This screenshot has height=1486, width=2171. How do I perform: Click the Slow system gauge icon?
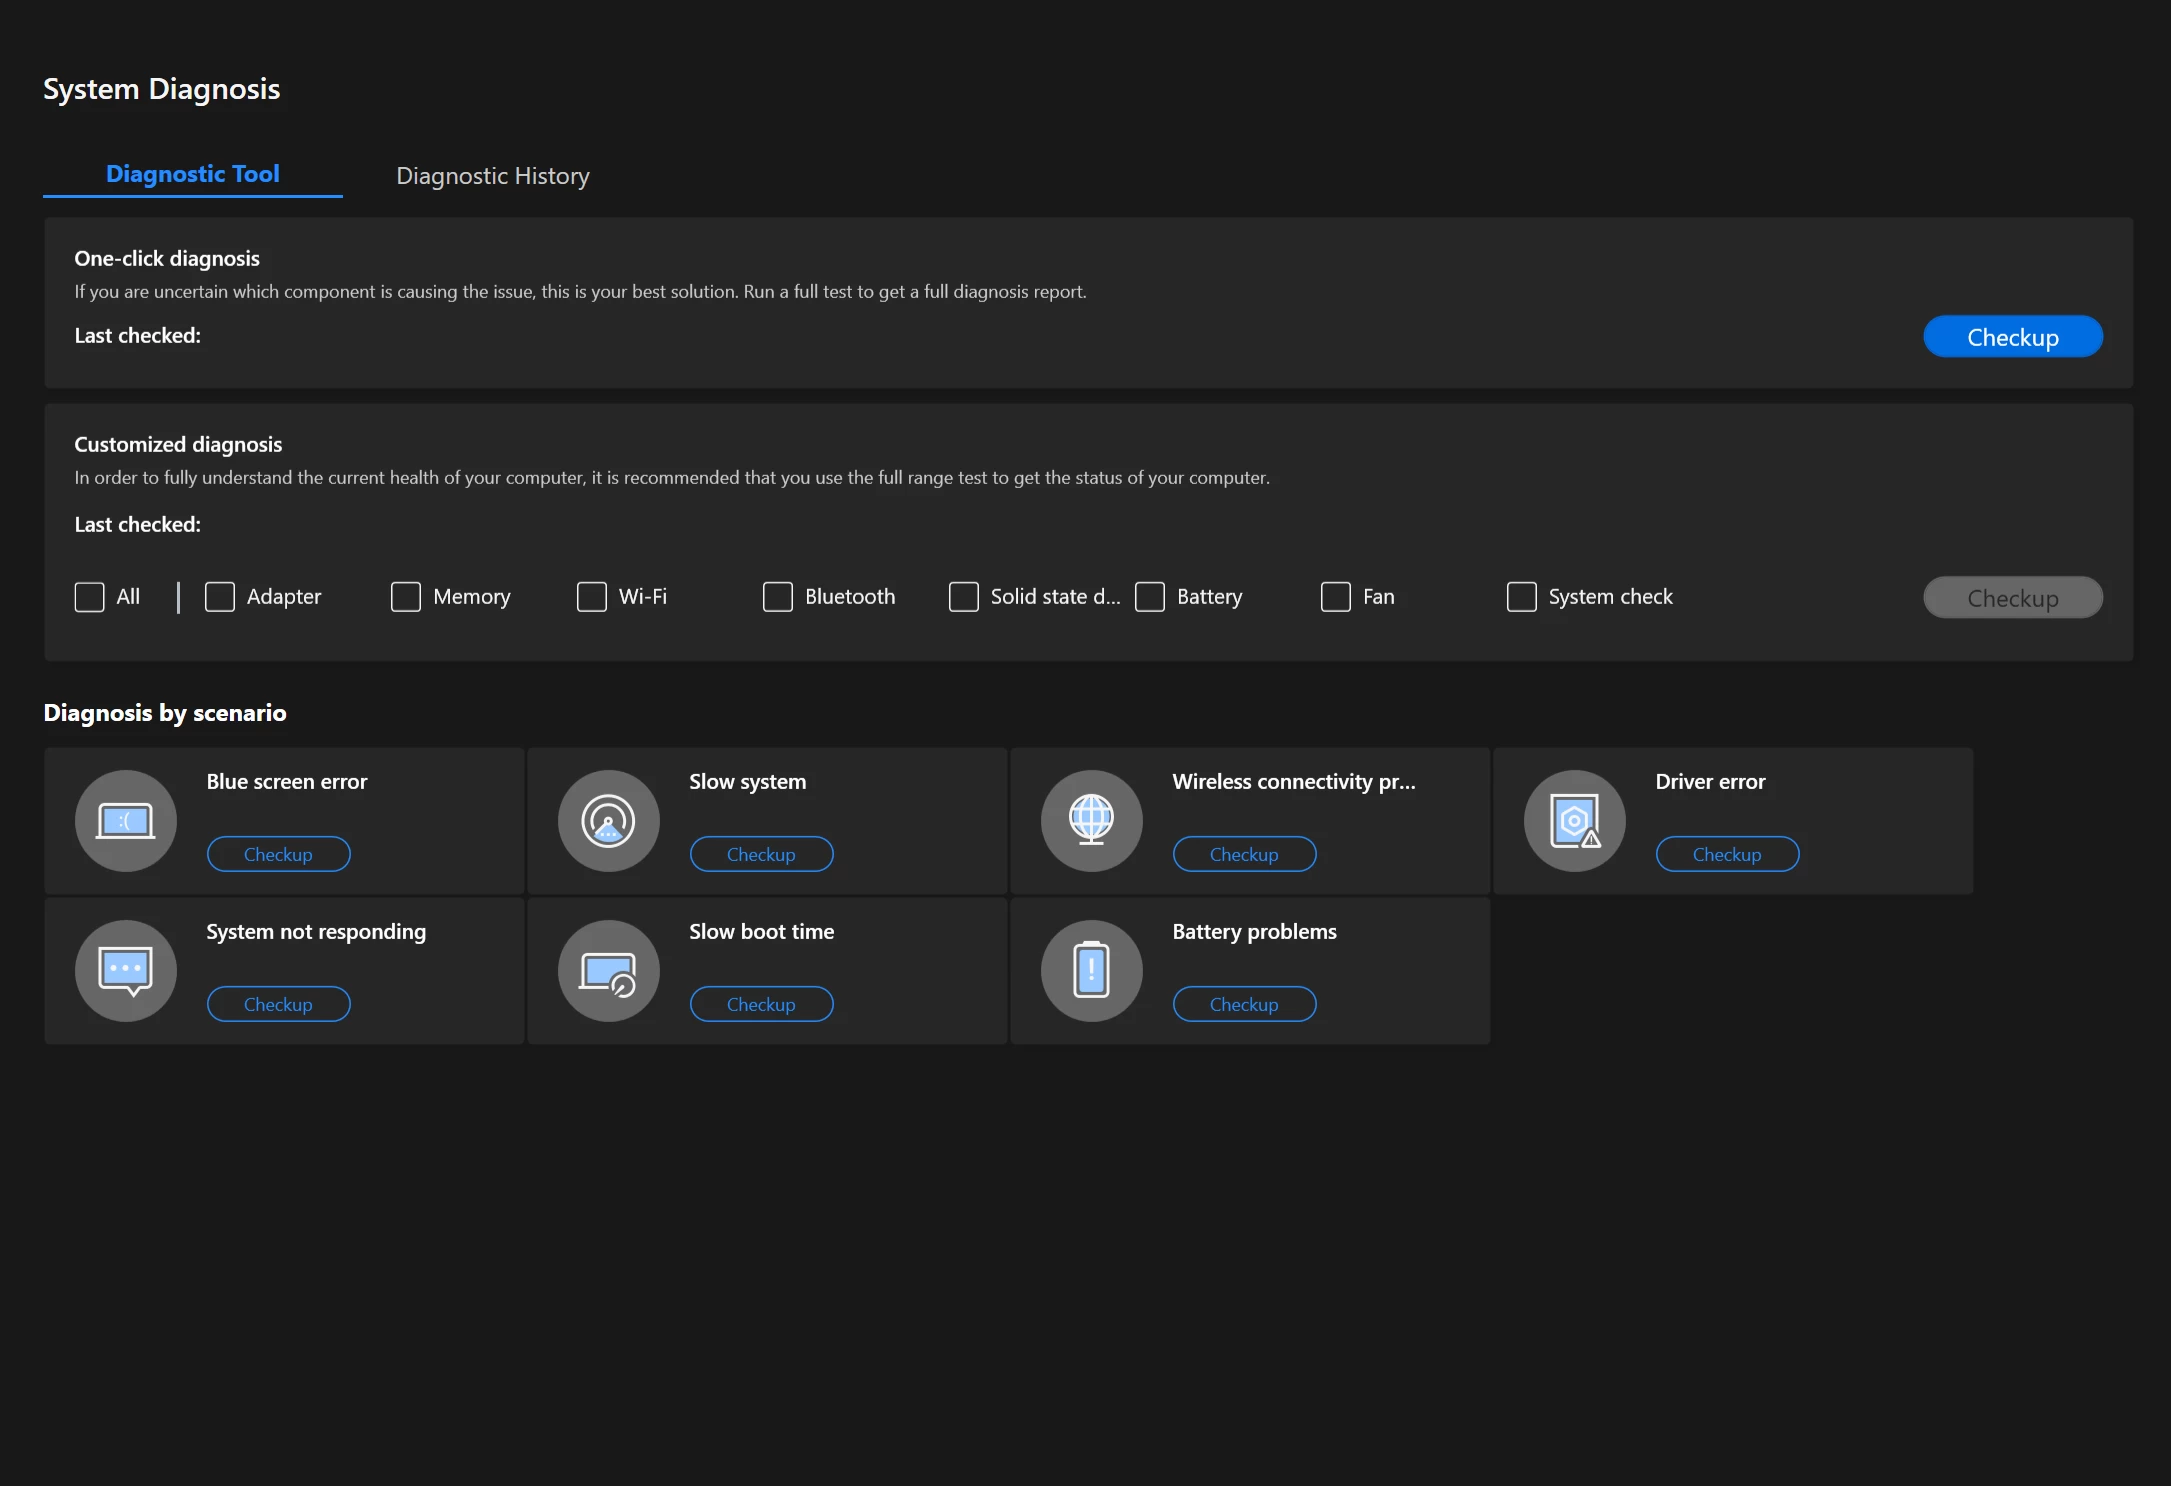(x=608, y=821)
